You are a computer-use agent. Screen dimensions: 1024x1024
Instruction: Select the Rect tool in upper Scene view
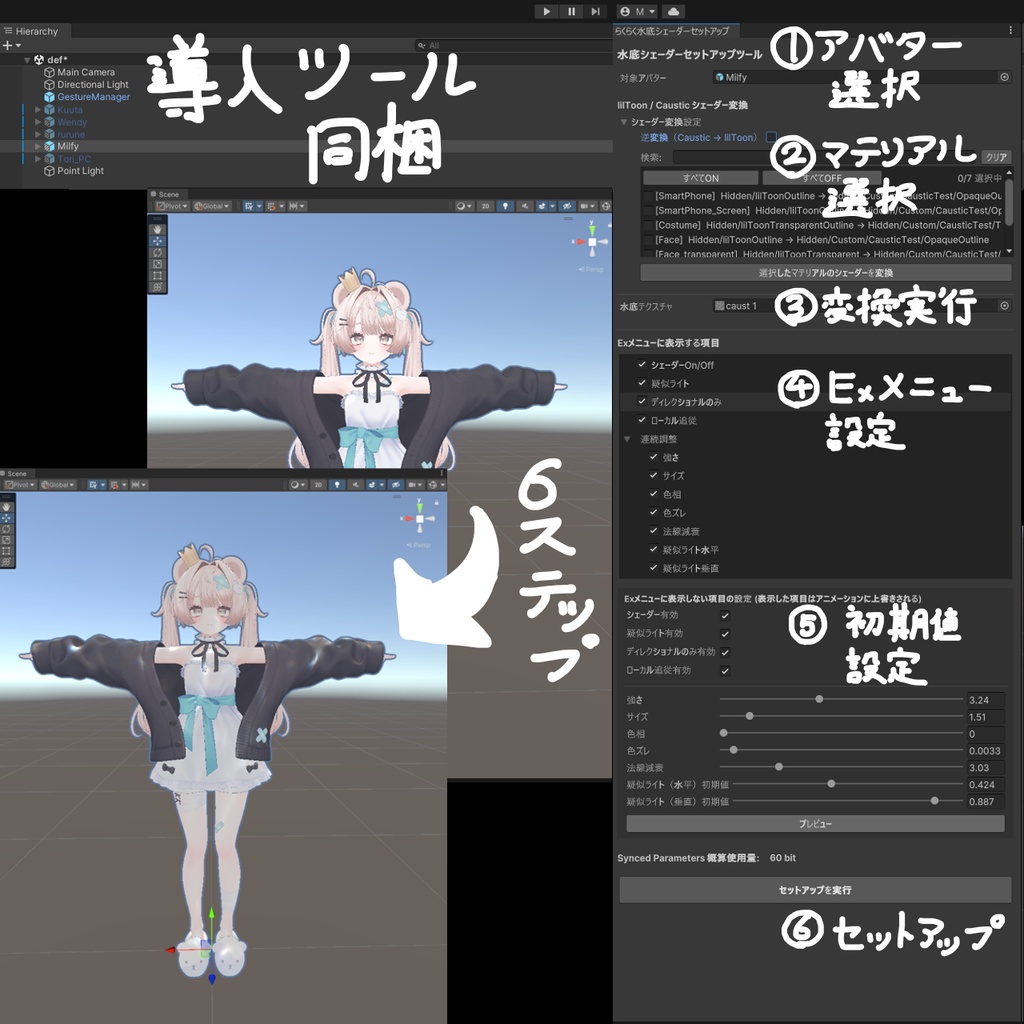click(157, 276)
